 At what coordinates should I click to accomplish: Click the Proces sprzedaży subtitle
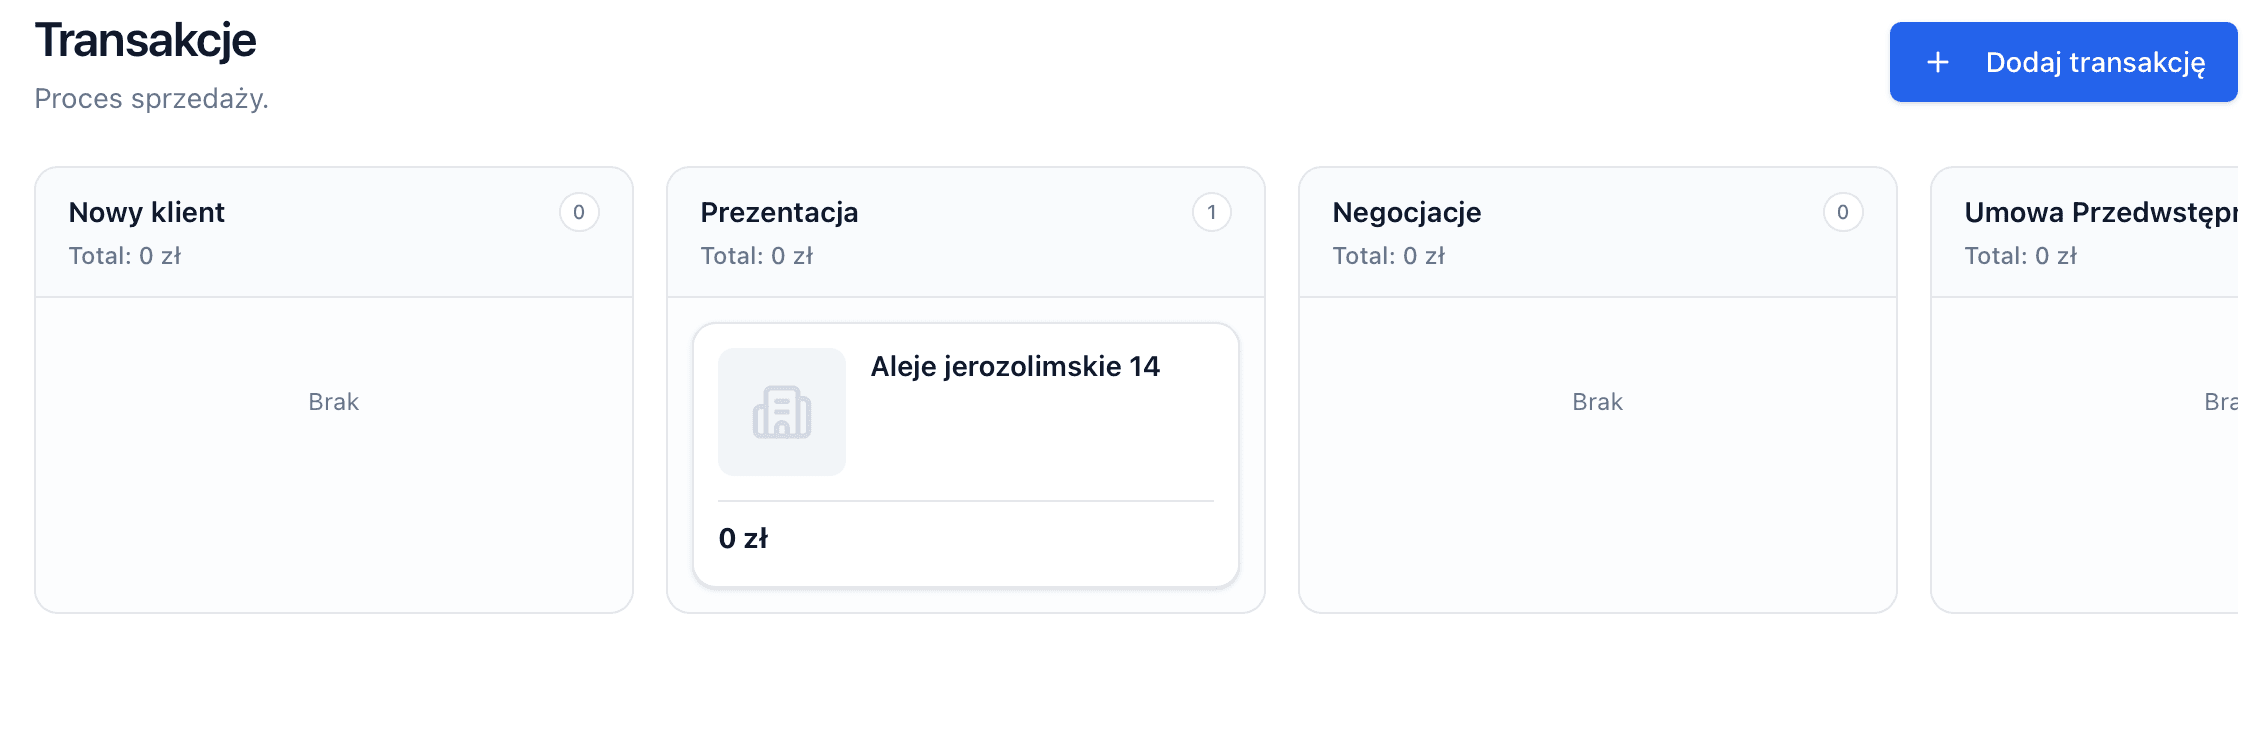(152, 99)
